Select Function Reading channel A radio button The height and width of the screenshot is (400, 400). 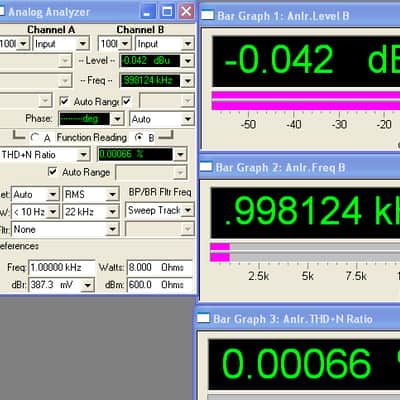35,137
